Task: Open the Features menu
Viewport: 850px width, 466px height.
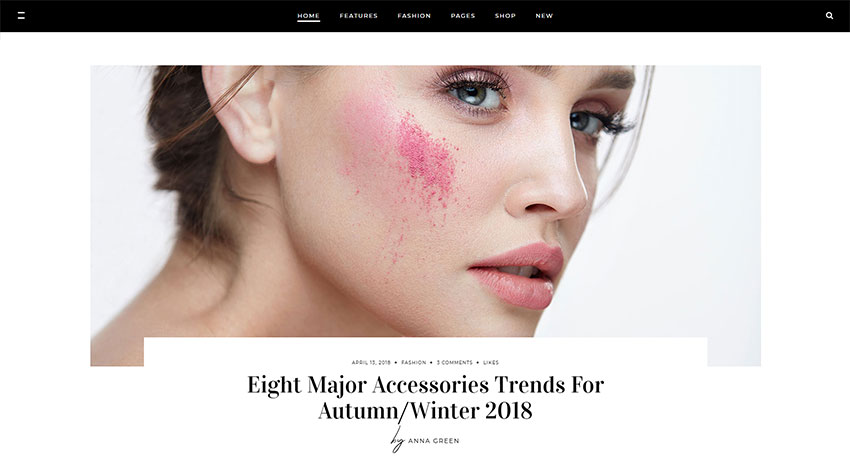Action: (358, 16)
